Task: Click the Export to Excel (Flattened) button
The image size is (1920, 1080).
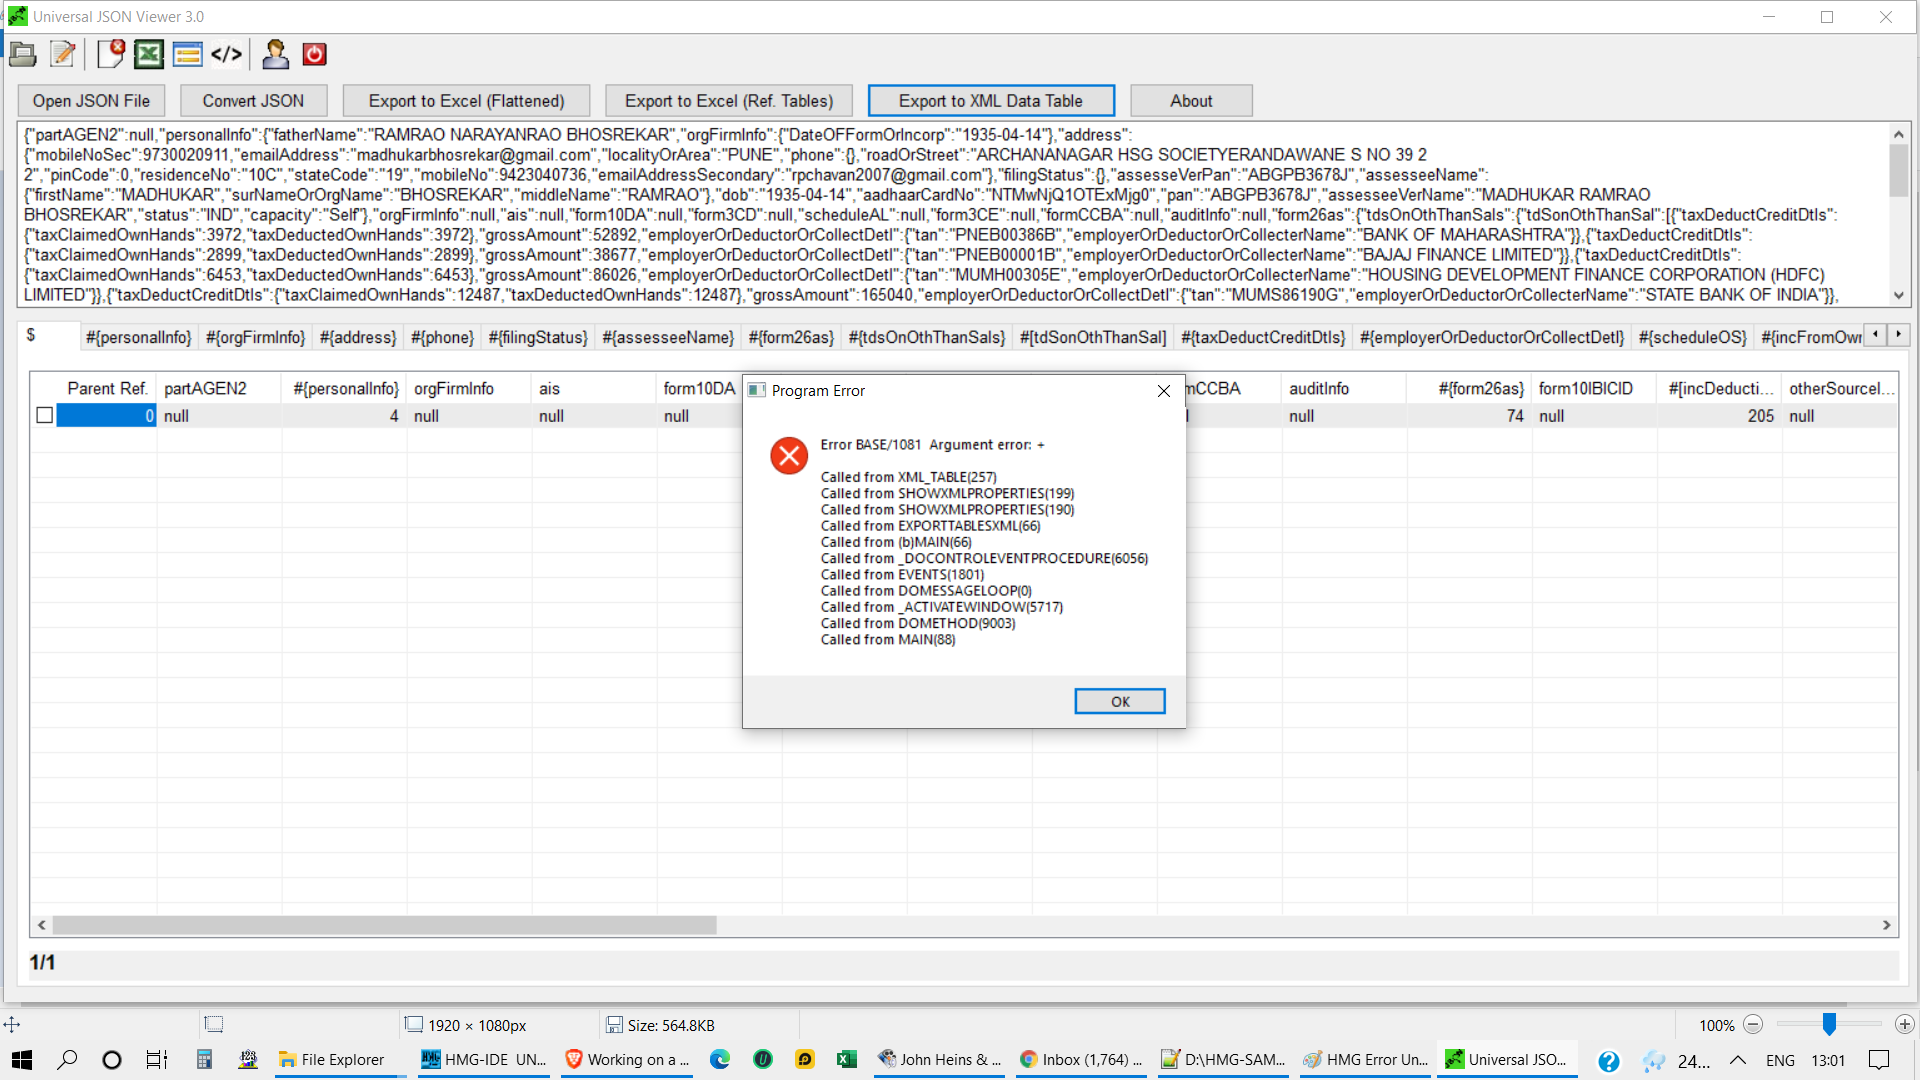Action: click(466, 101)
